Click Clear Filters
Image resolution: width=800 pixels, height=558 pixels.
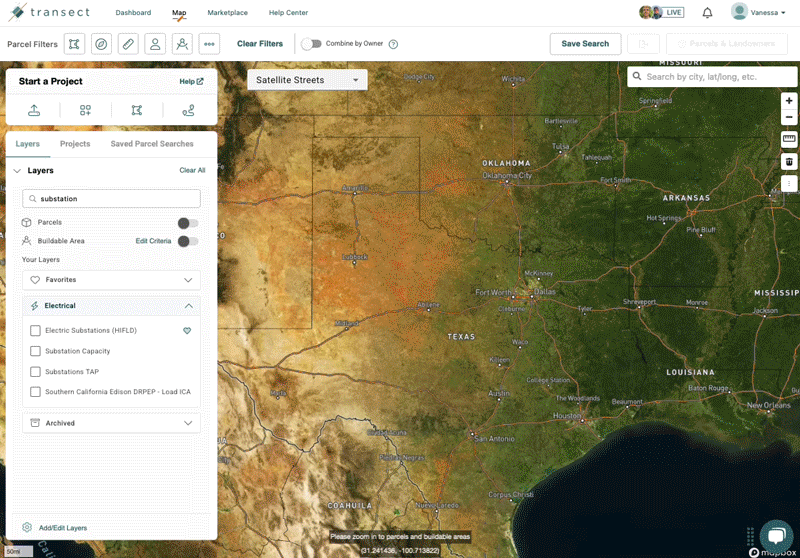point(260,44)
